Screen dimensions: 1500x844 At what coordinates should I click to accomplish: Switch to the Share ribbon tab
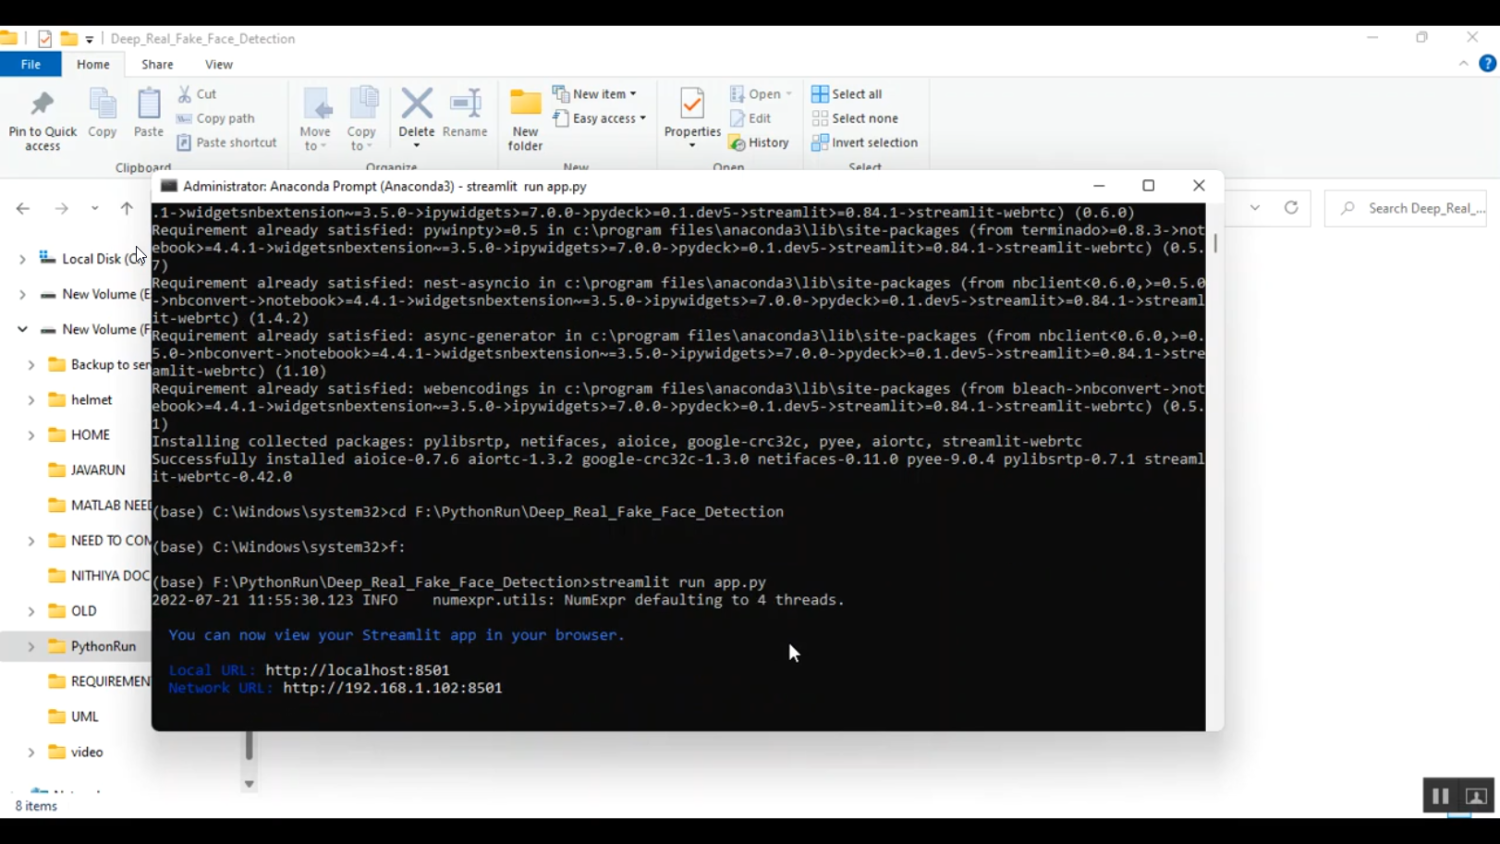(157, 64)
